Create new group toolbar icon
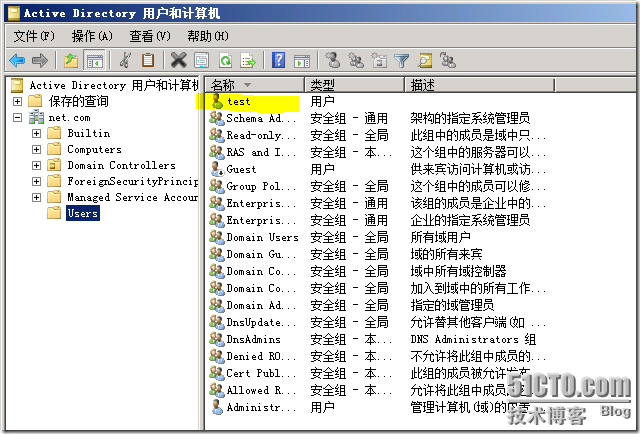This screenshot has height=434, width=640. 356,60
